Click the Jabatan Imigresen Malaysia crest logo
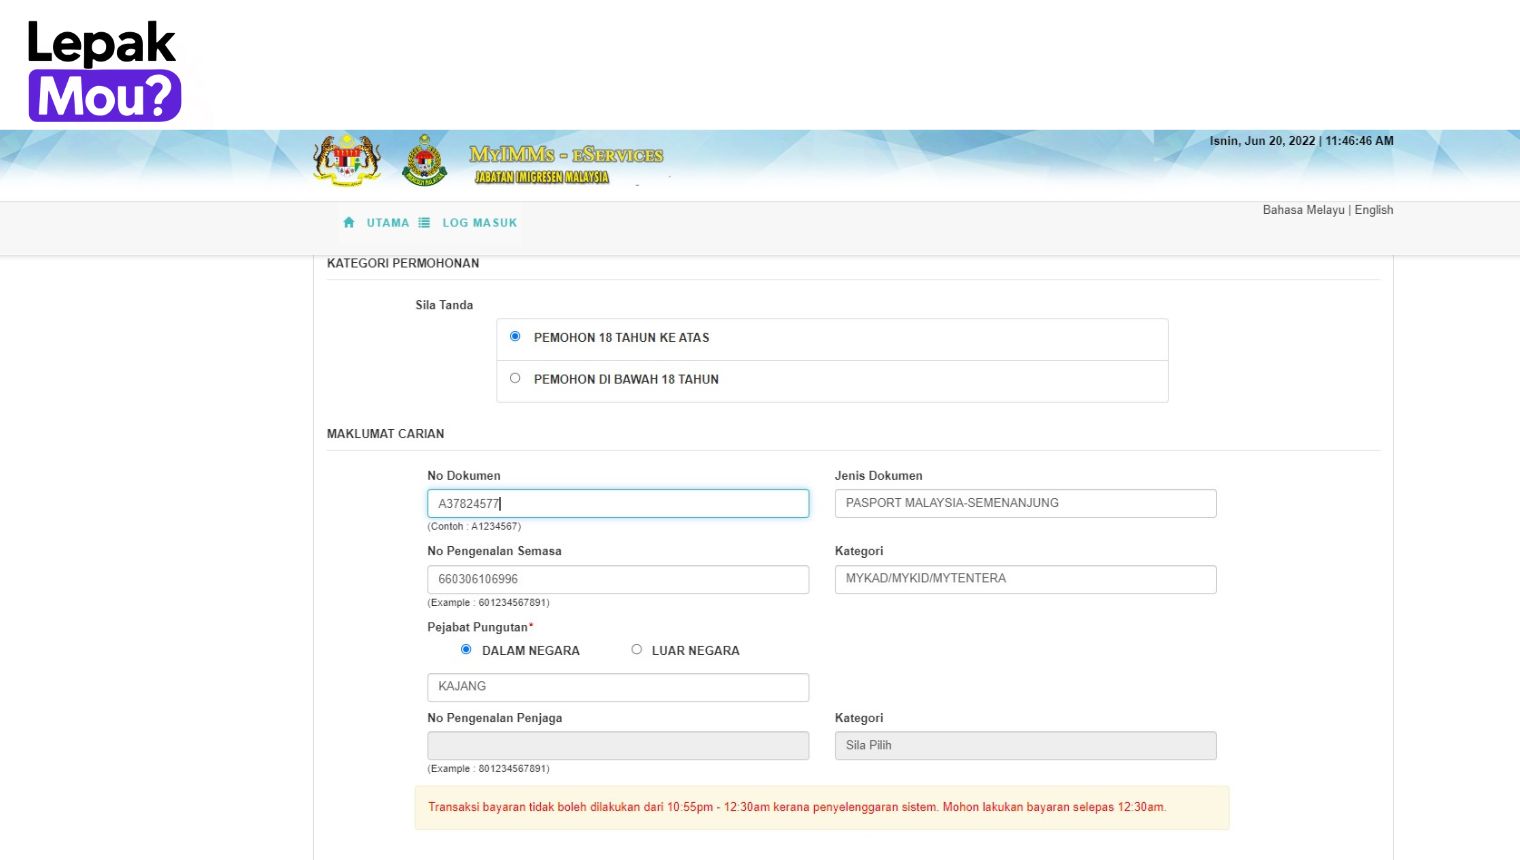This screenshot has height=860, width=1520. coord(424,161)
